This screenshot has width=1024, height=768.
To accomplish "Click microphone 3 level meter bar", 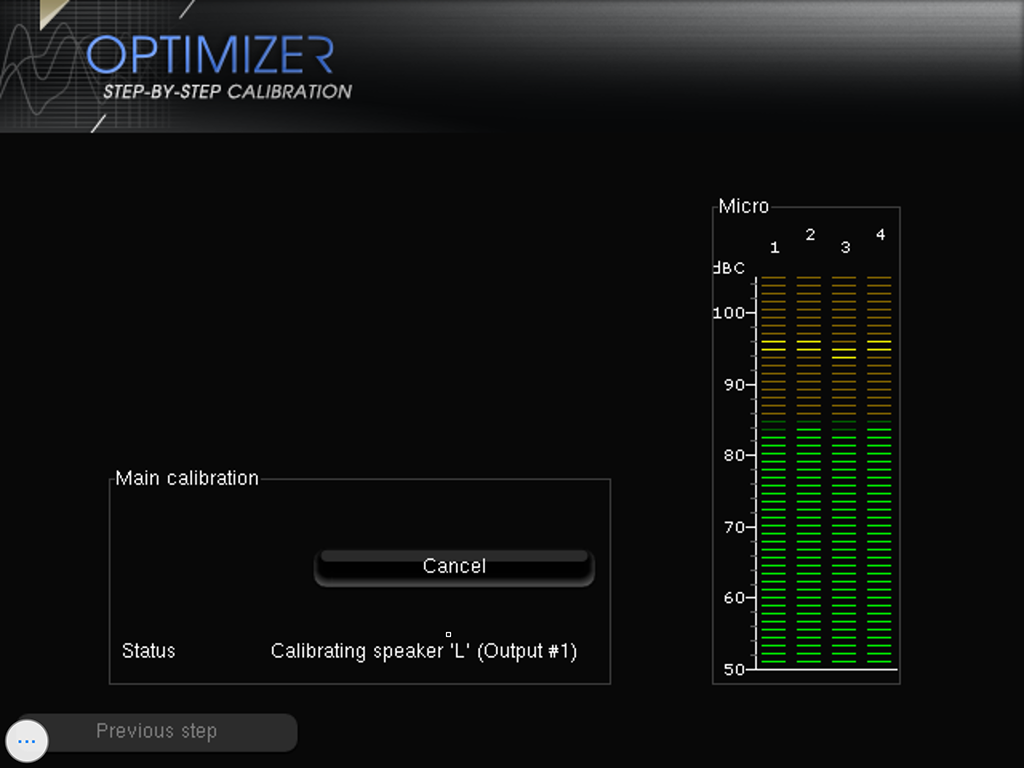I will 844,470.
